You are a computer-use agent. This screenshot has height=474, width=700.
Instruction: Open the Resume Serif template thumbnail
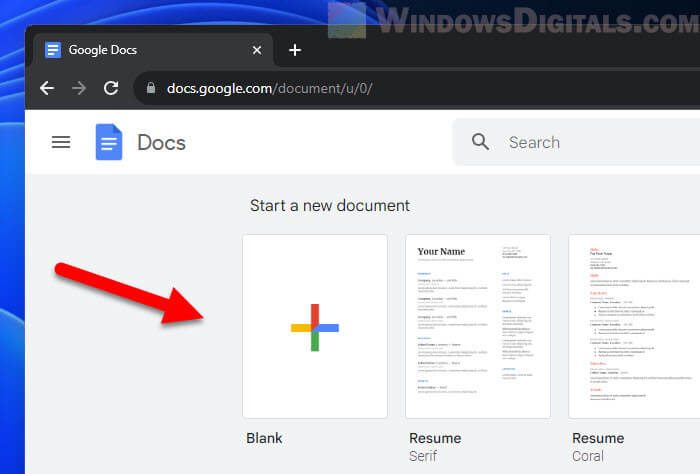tap(478, 327)
